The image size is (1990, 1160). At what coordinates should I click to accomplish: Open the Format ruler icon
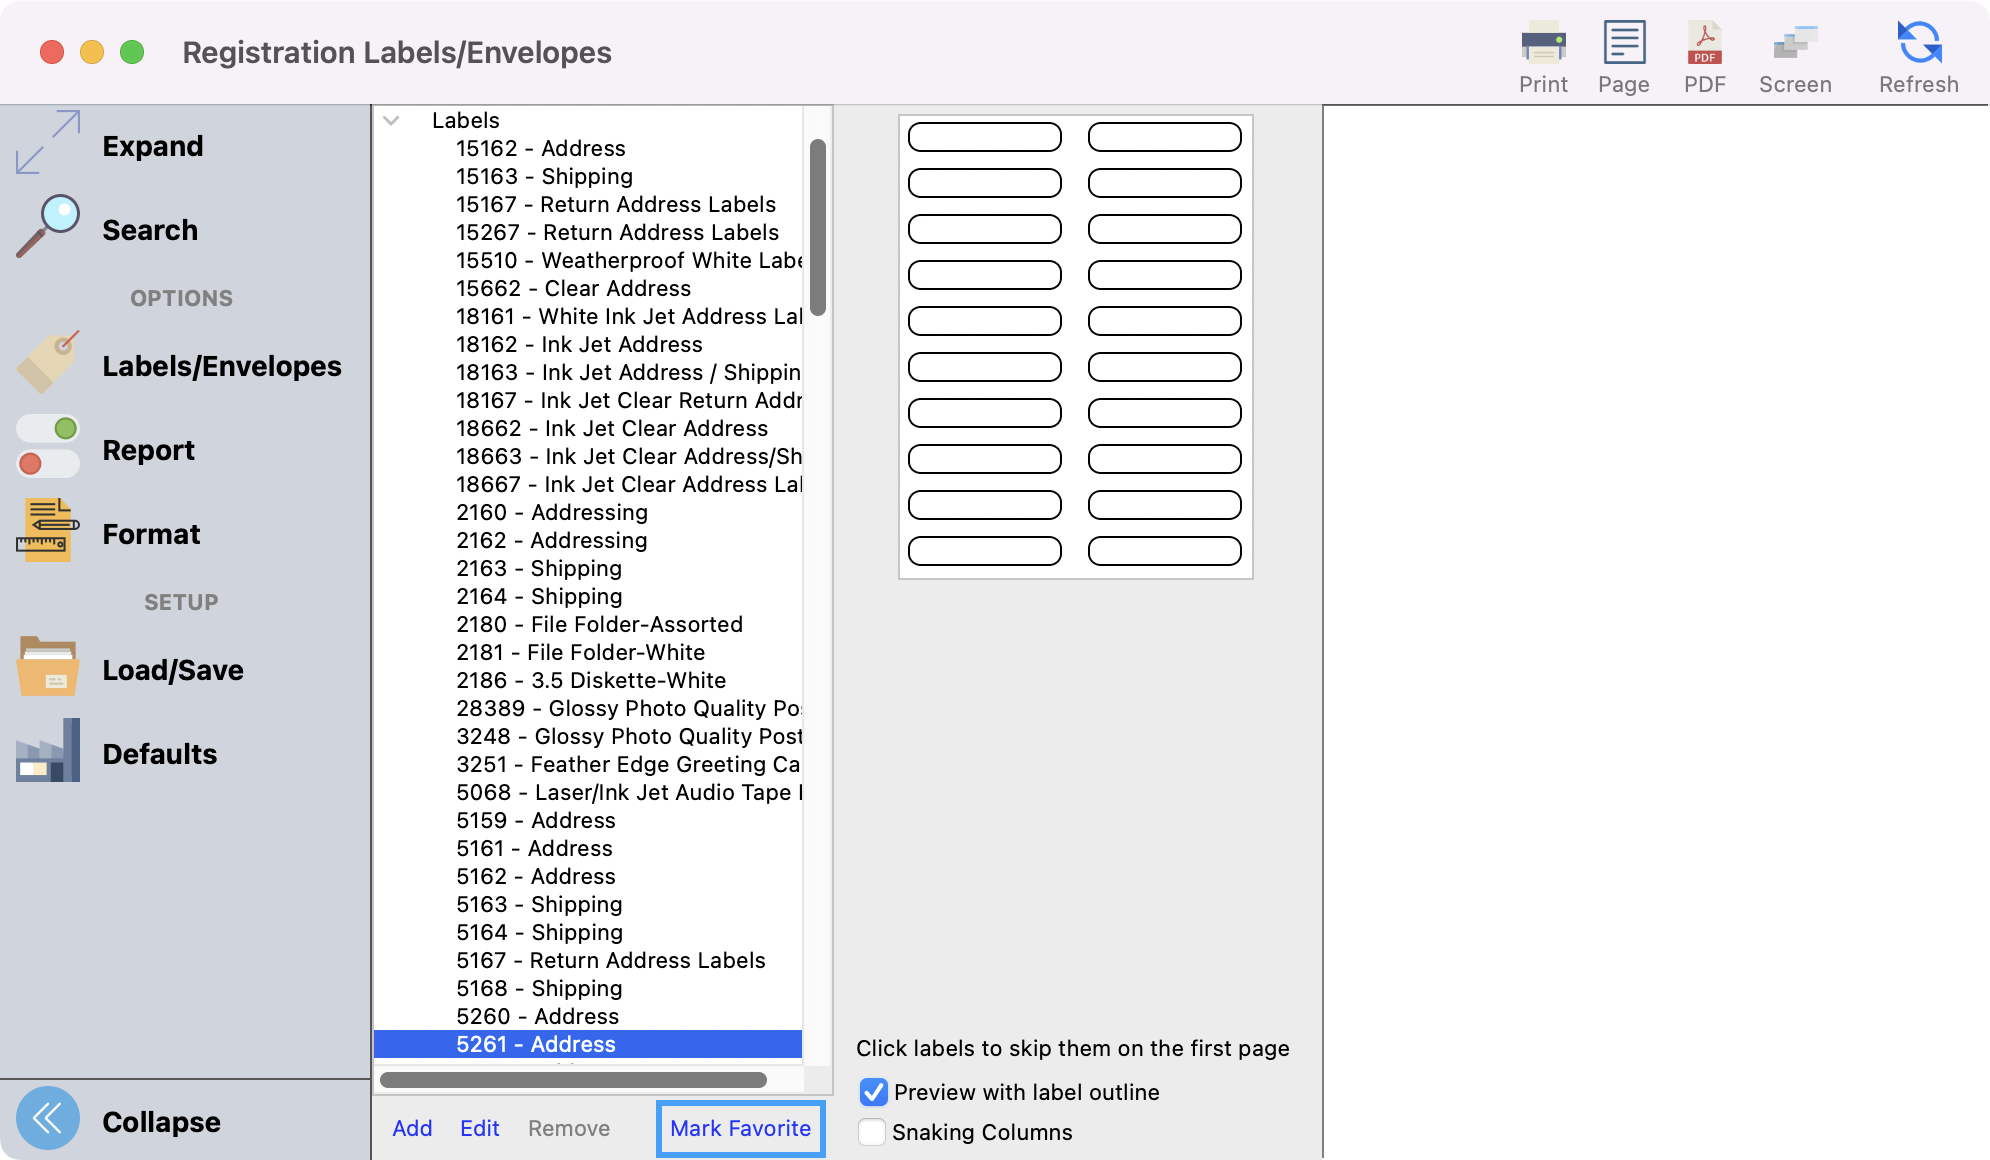[x=48, y=531]
